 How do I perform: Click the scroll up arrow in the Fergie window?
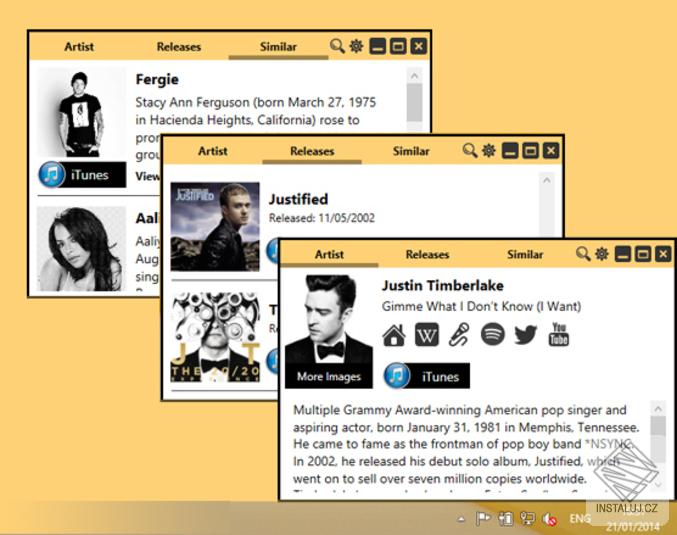pyautogui.click(x=414, y=76)
